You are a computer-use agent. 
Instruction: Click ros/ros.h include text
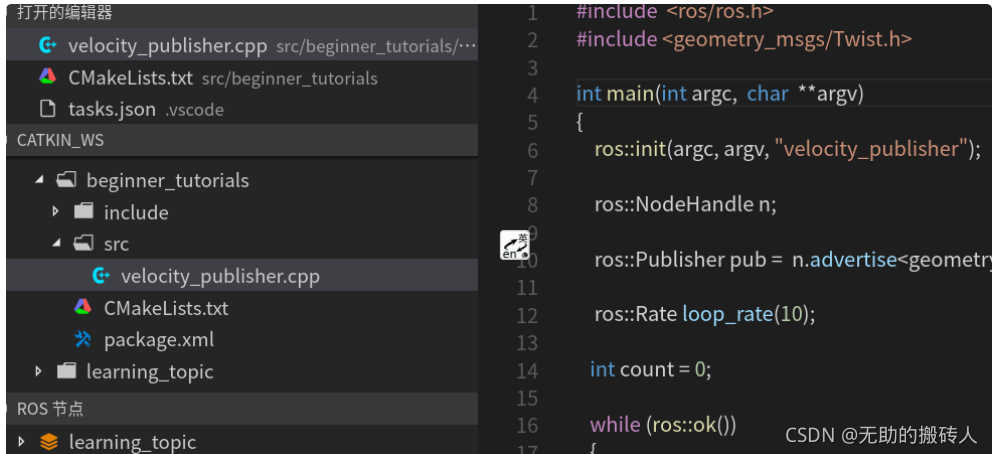click(720, 11)
